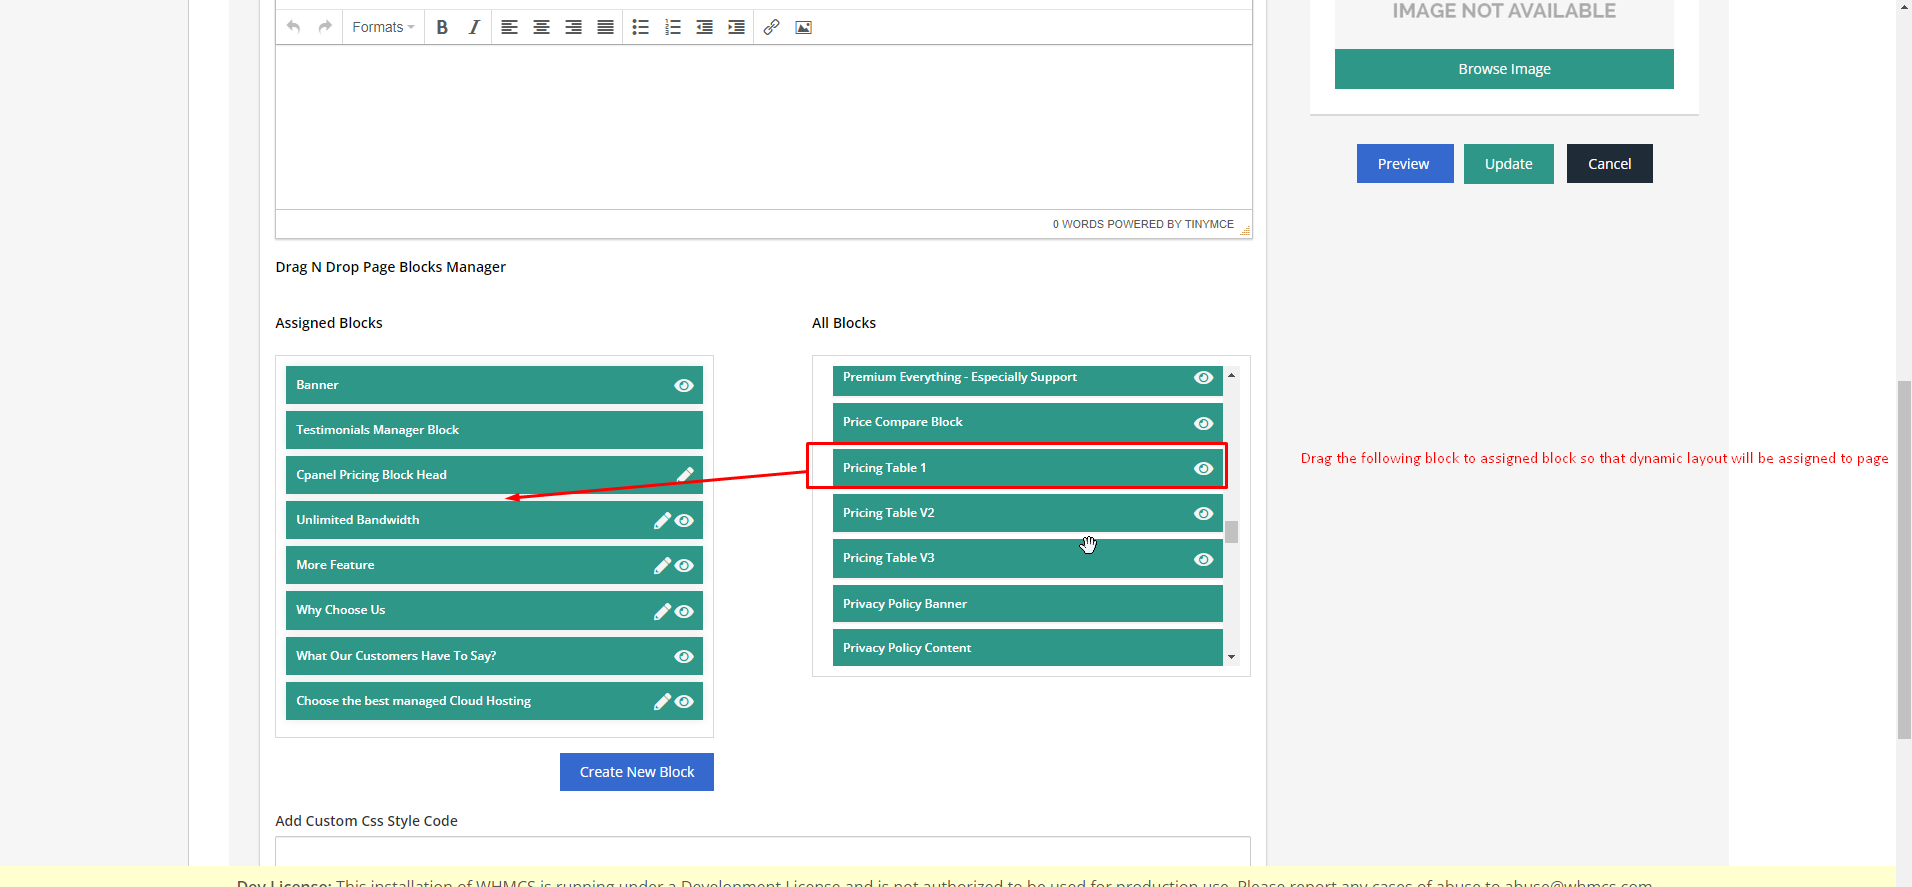Click eye icon on Pricing Table 1
Viewport: 1912px width, 887px height.
point(1203,468)
